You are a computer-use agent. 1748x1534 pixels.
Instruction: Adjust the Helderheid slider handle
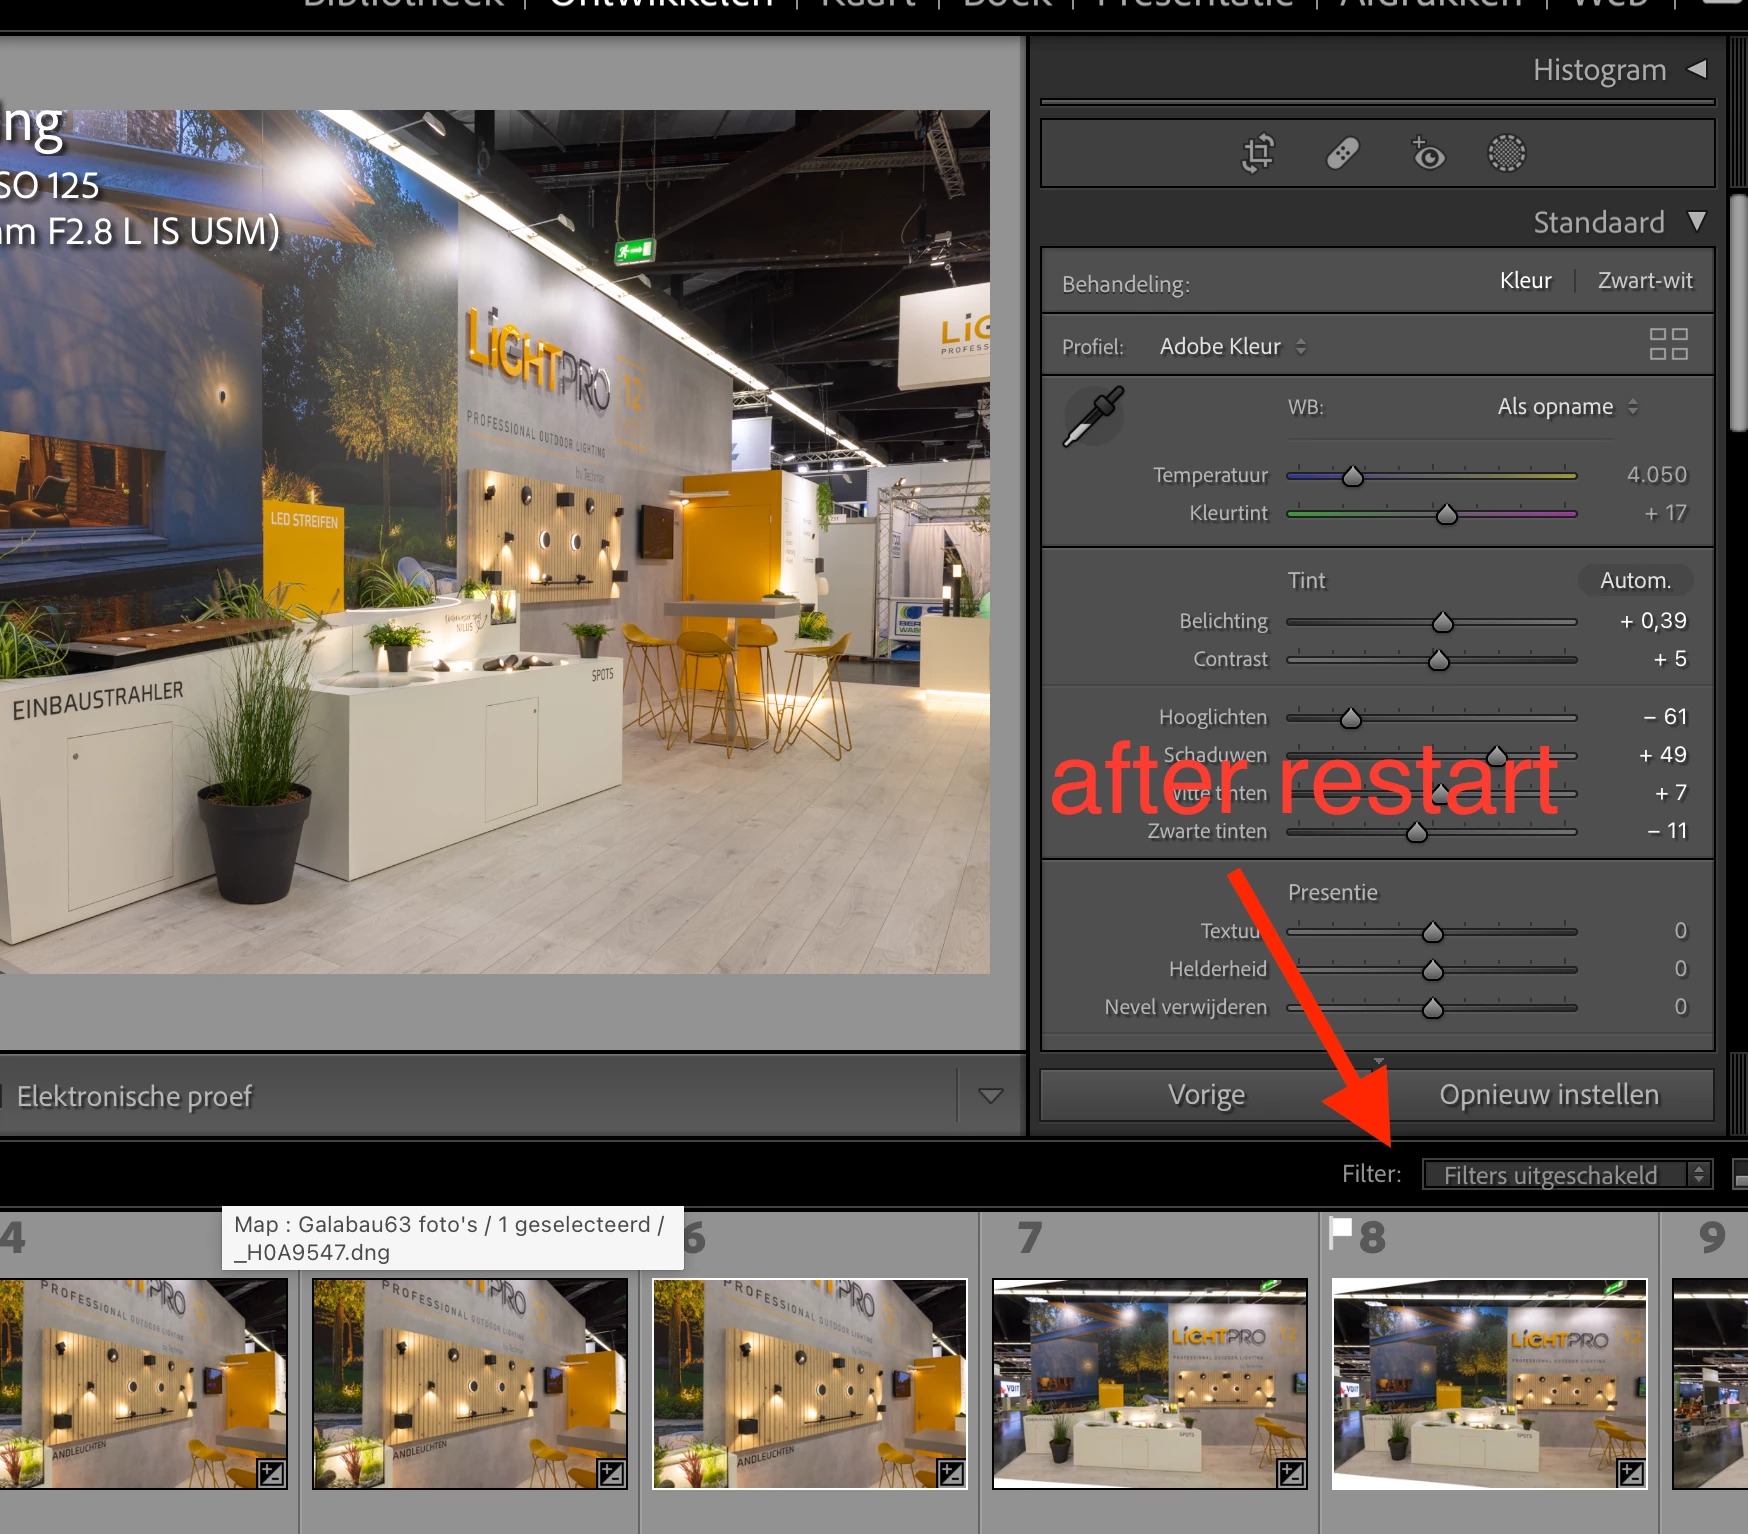pyautogui.click(x=1432, y=970)
